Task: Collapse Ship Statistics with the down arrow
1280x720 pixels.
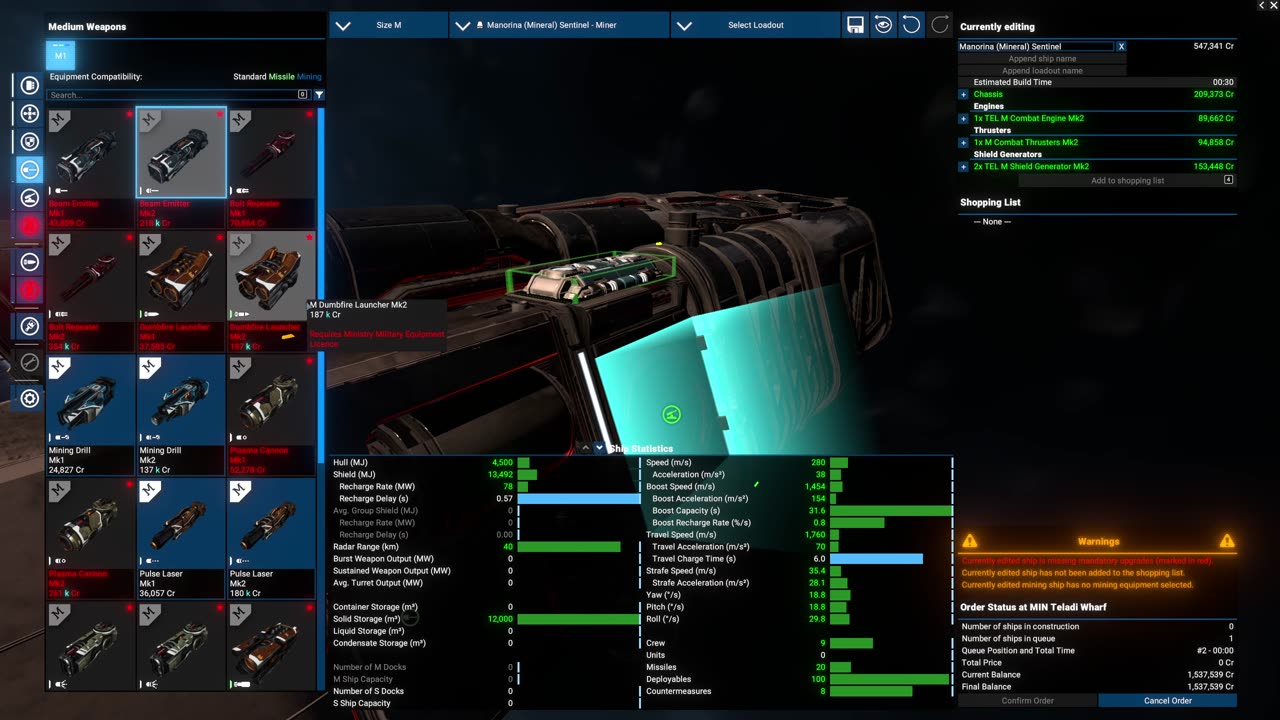Action: (x=599, y=448)
